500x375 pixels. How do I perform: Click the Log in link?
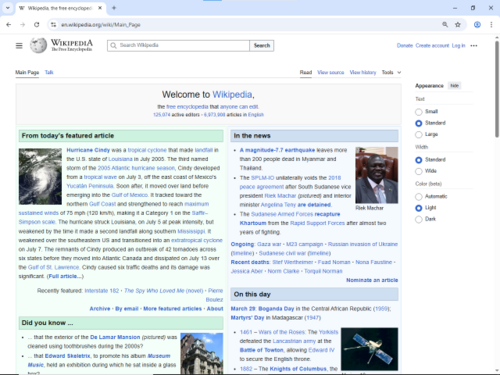(x=458, y=46)
